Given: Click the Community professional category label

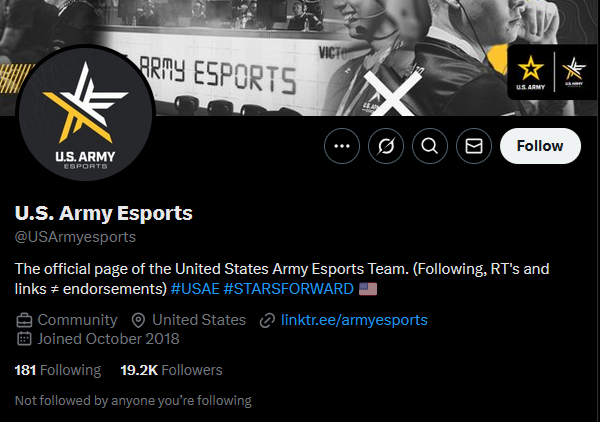Looking at the screenshot, I should (x=77, y=320).
